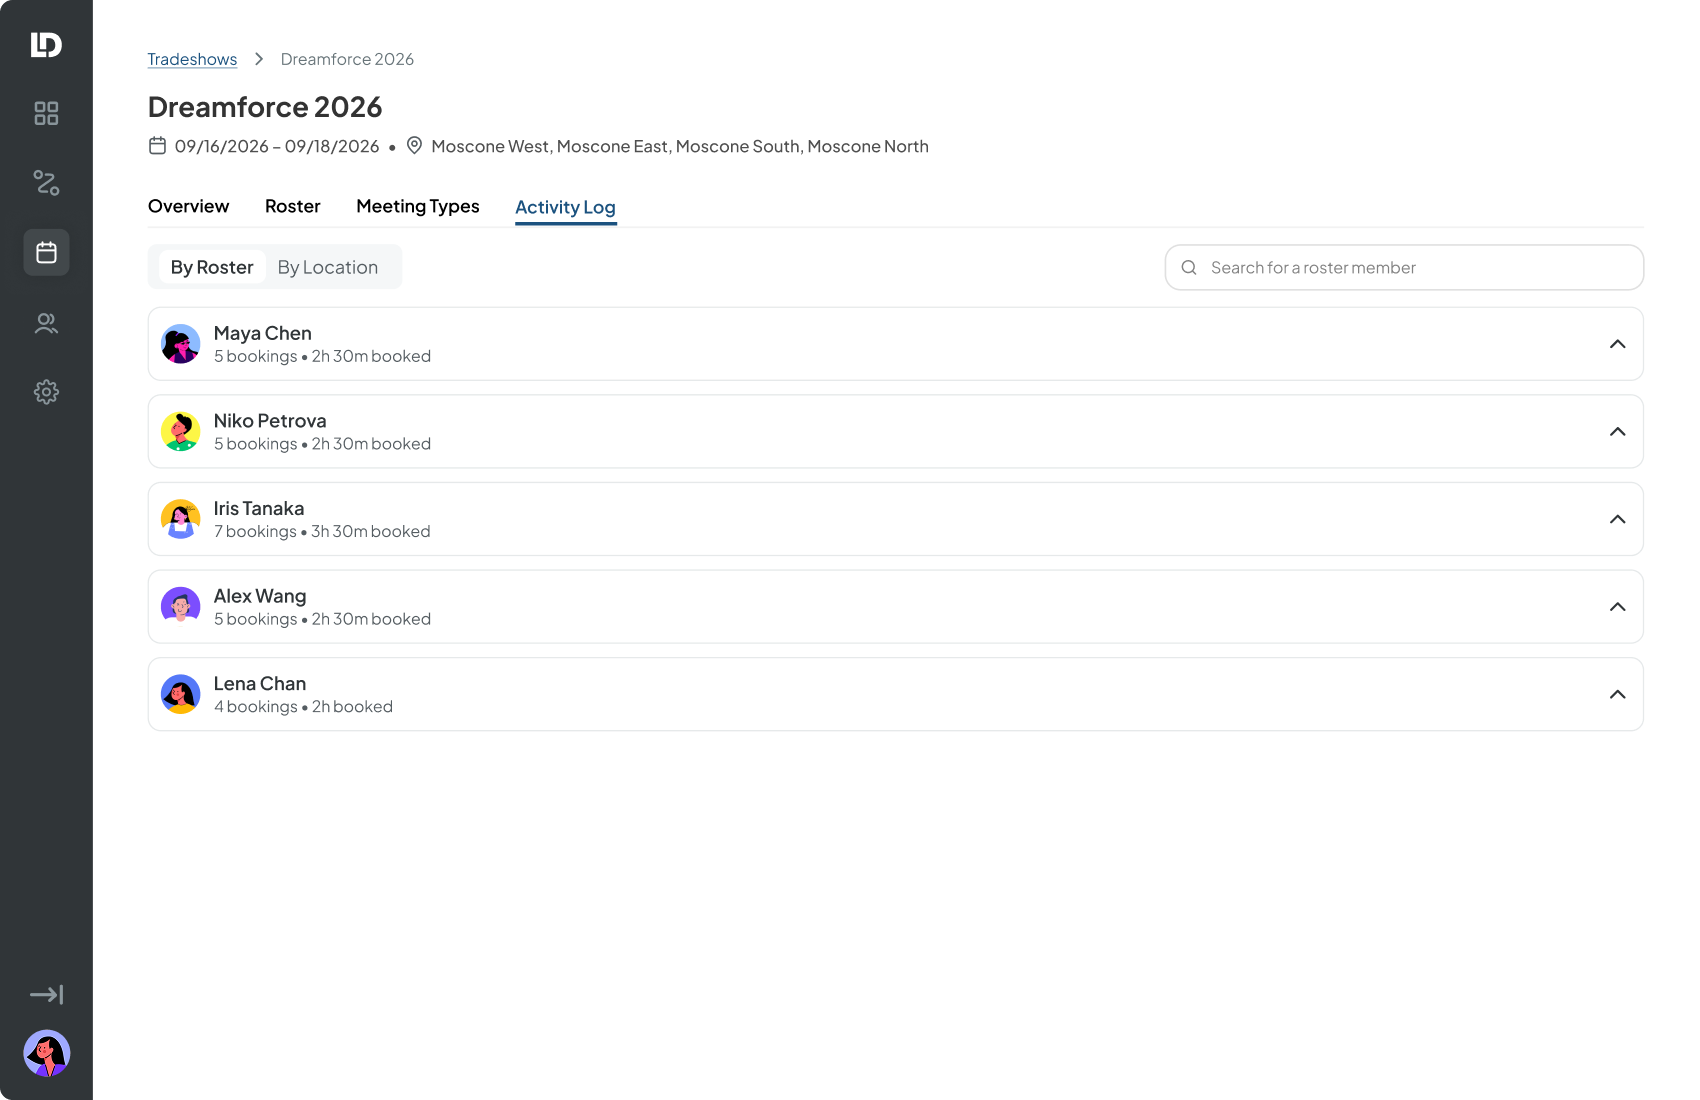Click the calendar icon beside event dates
Image resolution: width=1700 pixels, height=1100 pixels.
tap(157, 146)
